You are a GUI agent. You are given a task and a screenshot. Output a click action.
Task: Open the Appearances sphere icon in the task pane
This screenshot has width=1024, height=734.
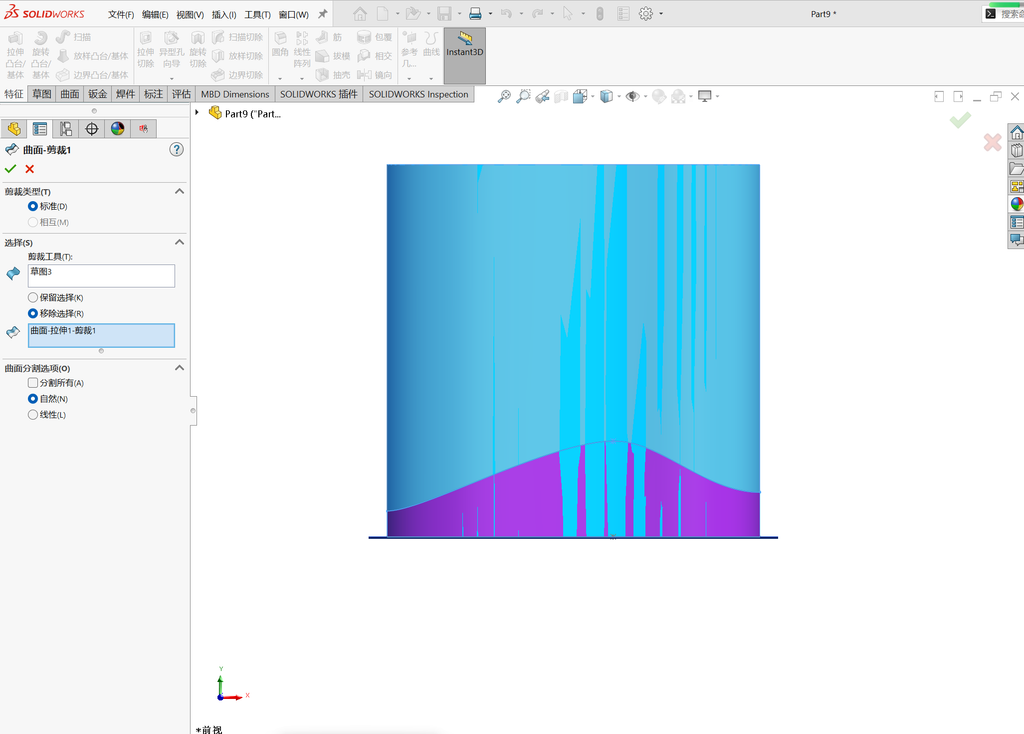[x=1017, y=204]
